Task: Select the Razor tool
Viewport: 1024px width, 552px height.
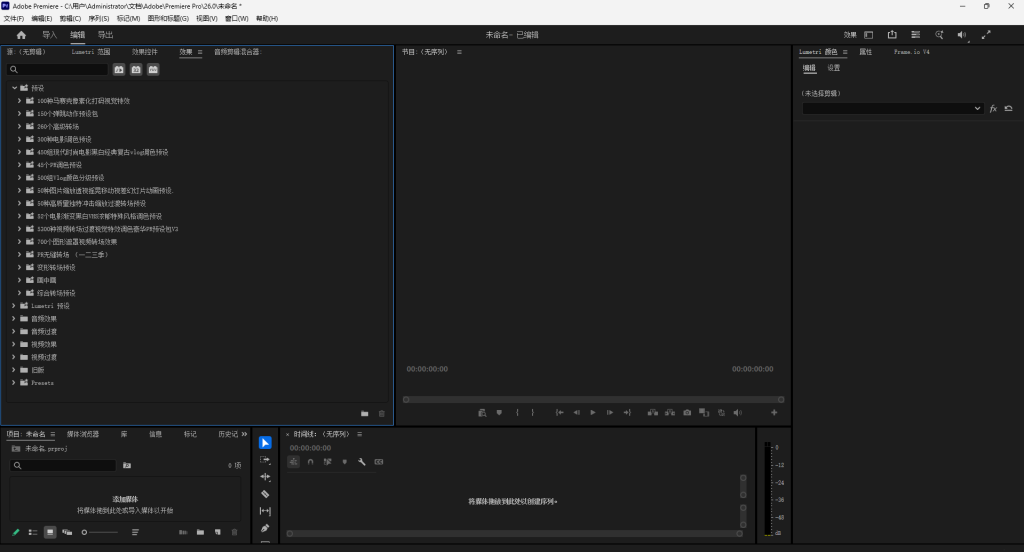Action: tap(265, 494)
